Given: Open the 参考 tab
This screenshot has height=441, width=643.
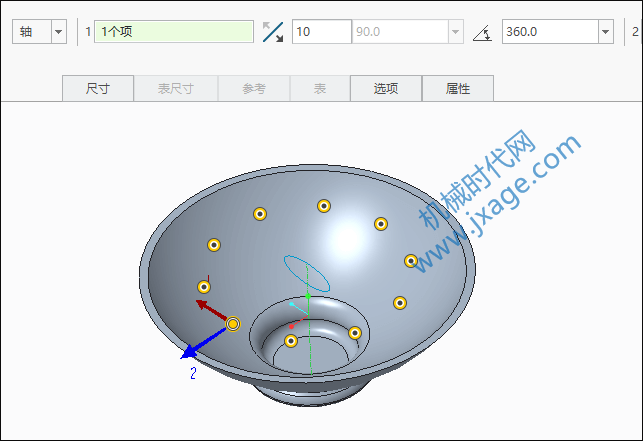Looking at the screenshot, I should click(254, 88).
